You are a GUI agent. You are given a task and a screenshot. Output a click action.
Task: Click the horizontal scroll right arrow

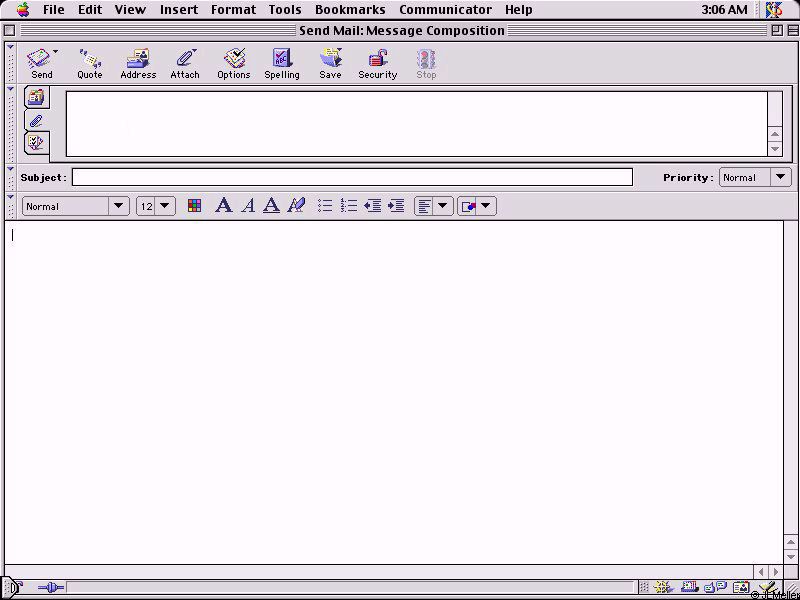tap(776, 572)
